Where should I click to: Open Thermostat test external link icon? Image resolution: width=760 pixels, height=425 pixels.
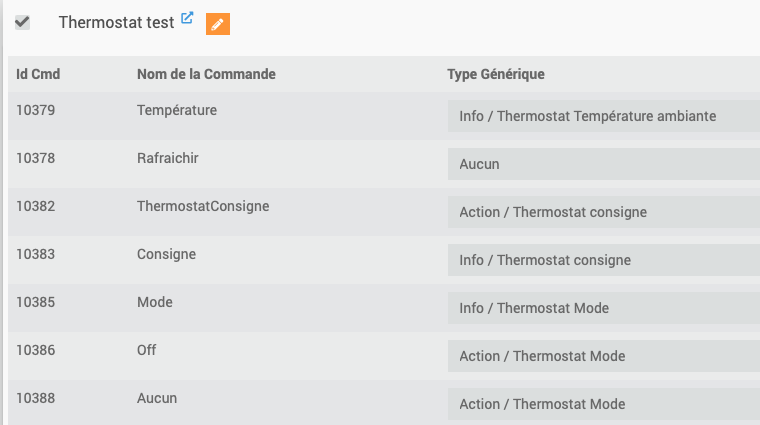pyautogui.click(x=187, y=18)
